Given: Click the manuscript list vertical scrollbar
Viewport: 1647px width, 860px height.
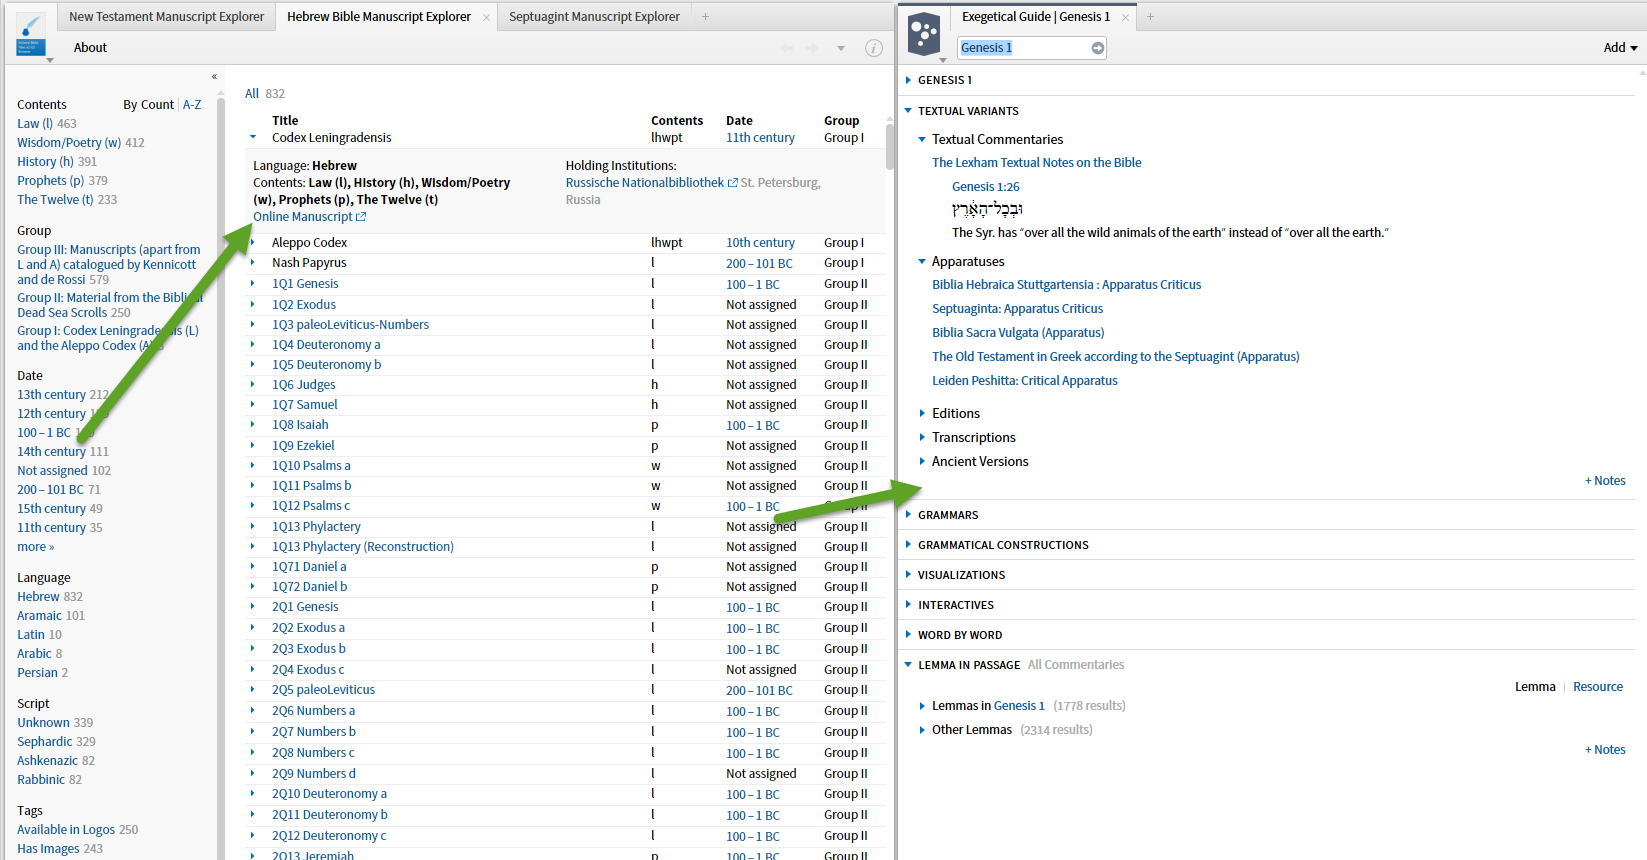Looking at the screenshot, I should (x=890, y=146).
